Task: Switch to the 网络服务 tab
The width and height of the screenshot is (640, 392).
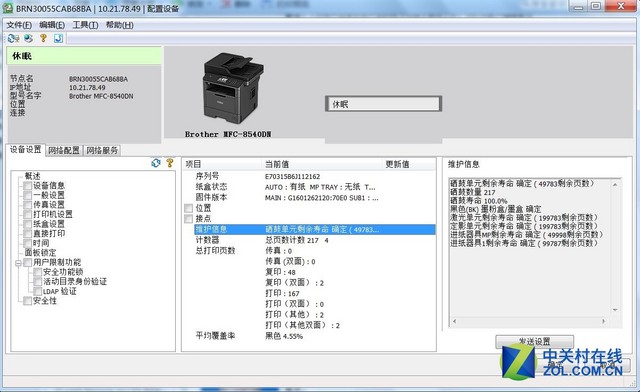Action: click(102, 150)
